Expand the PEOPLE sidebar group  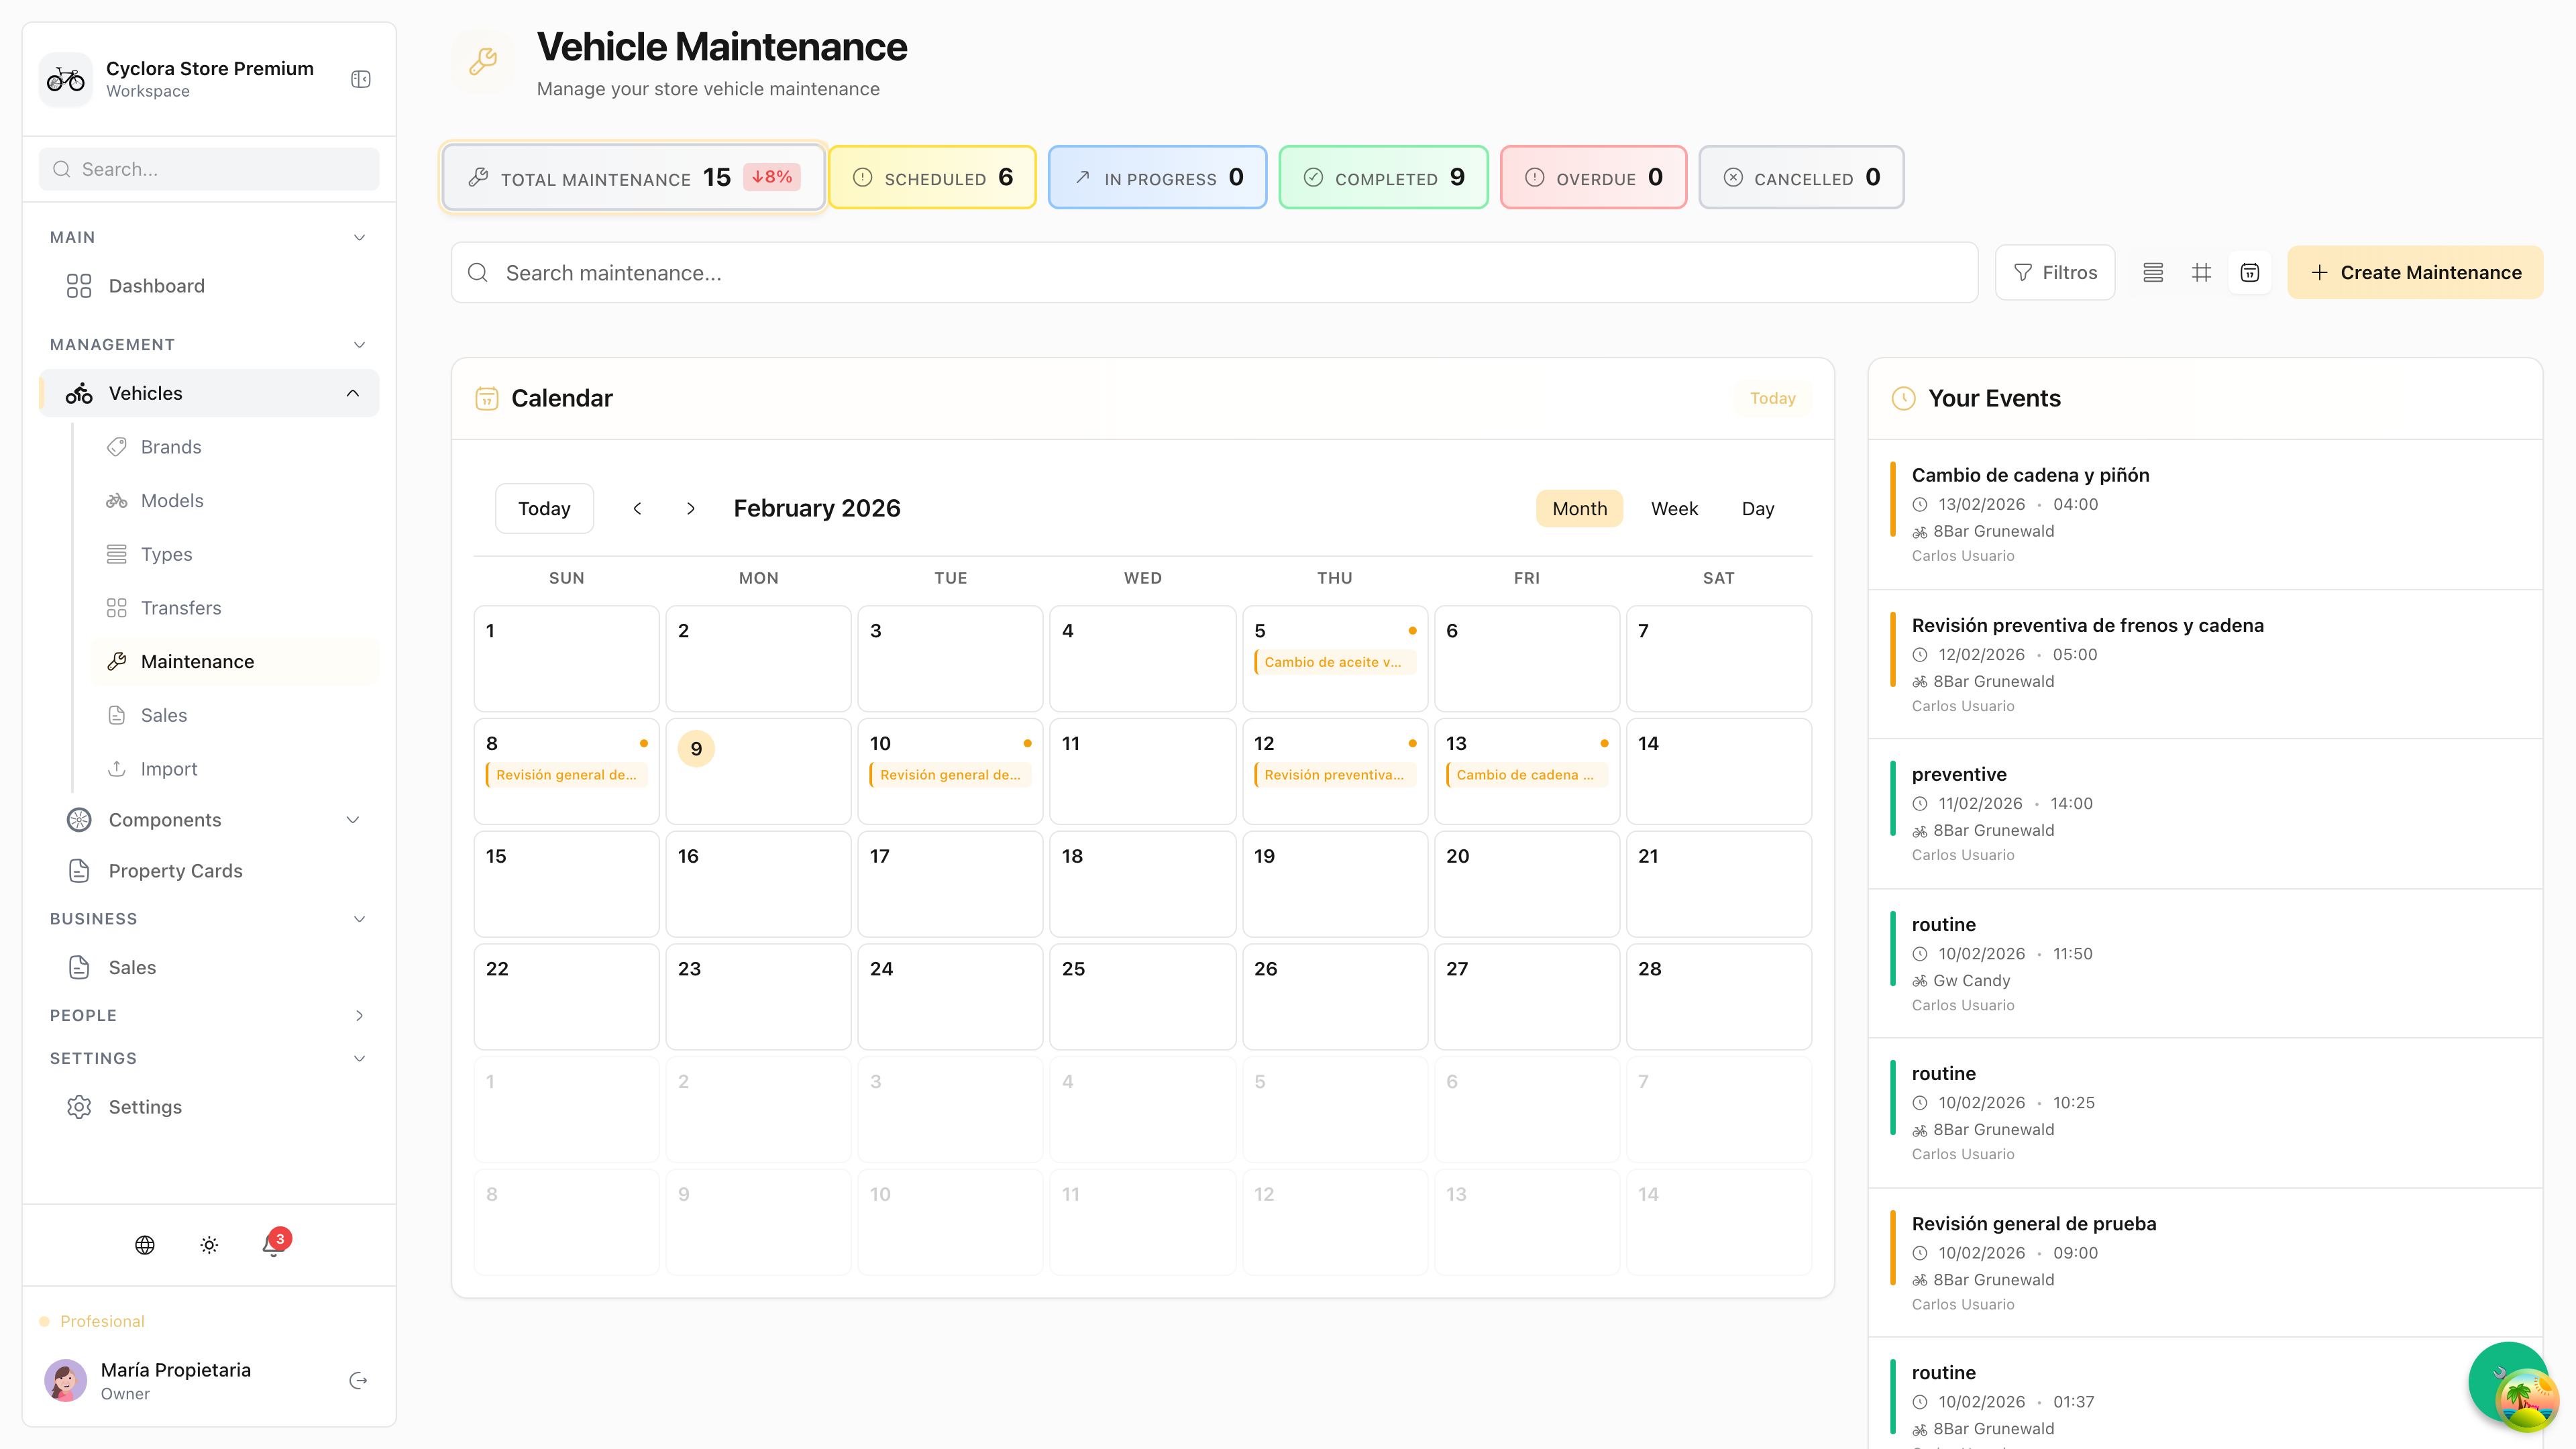(x=359, y=1015)
